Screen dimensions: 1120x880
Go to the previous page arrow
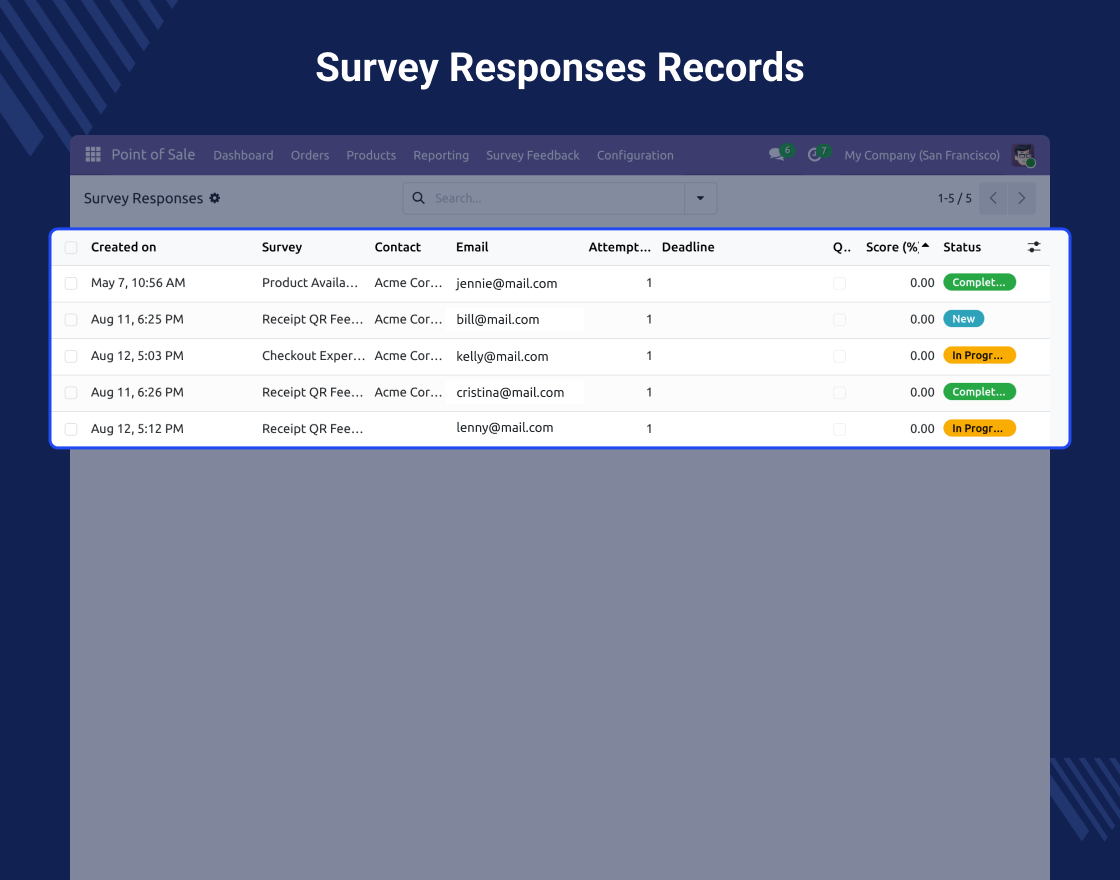tap(993, 198)
